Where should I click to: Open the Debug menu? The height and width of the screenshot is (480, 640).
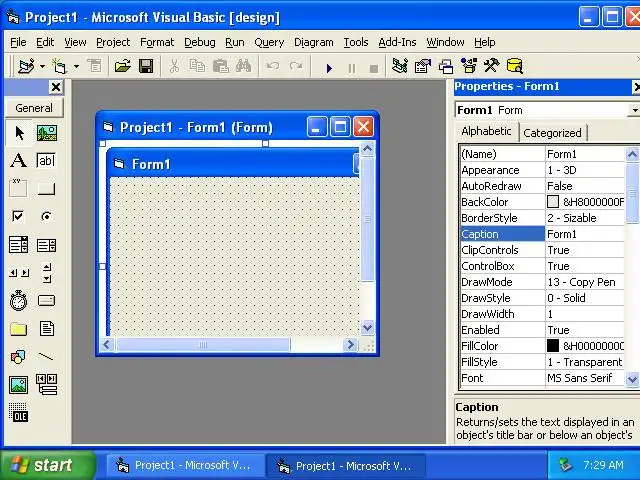(x=200, y=42)
